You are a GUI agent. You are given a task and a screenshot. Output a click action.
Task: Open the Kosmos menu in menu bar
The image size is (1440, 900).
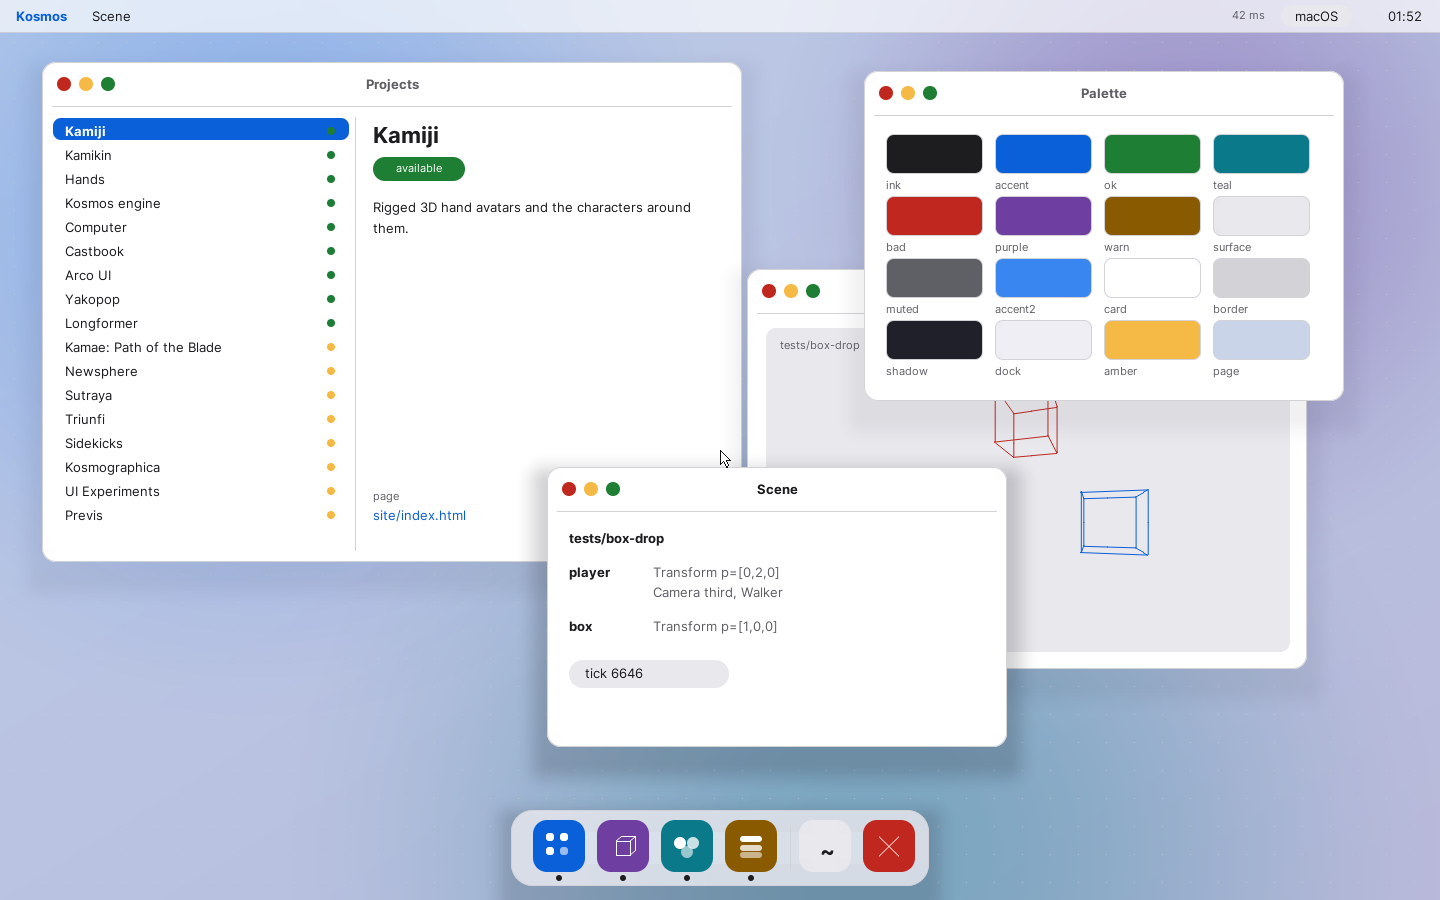click(42, 16)
